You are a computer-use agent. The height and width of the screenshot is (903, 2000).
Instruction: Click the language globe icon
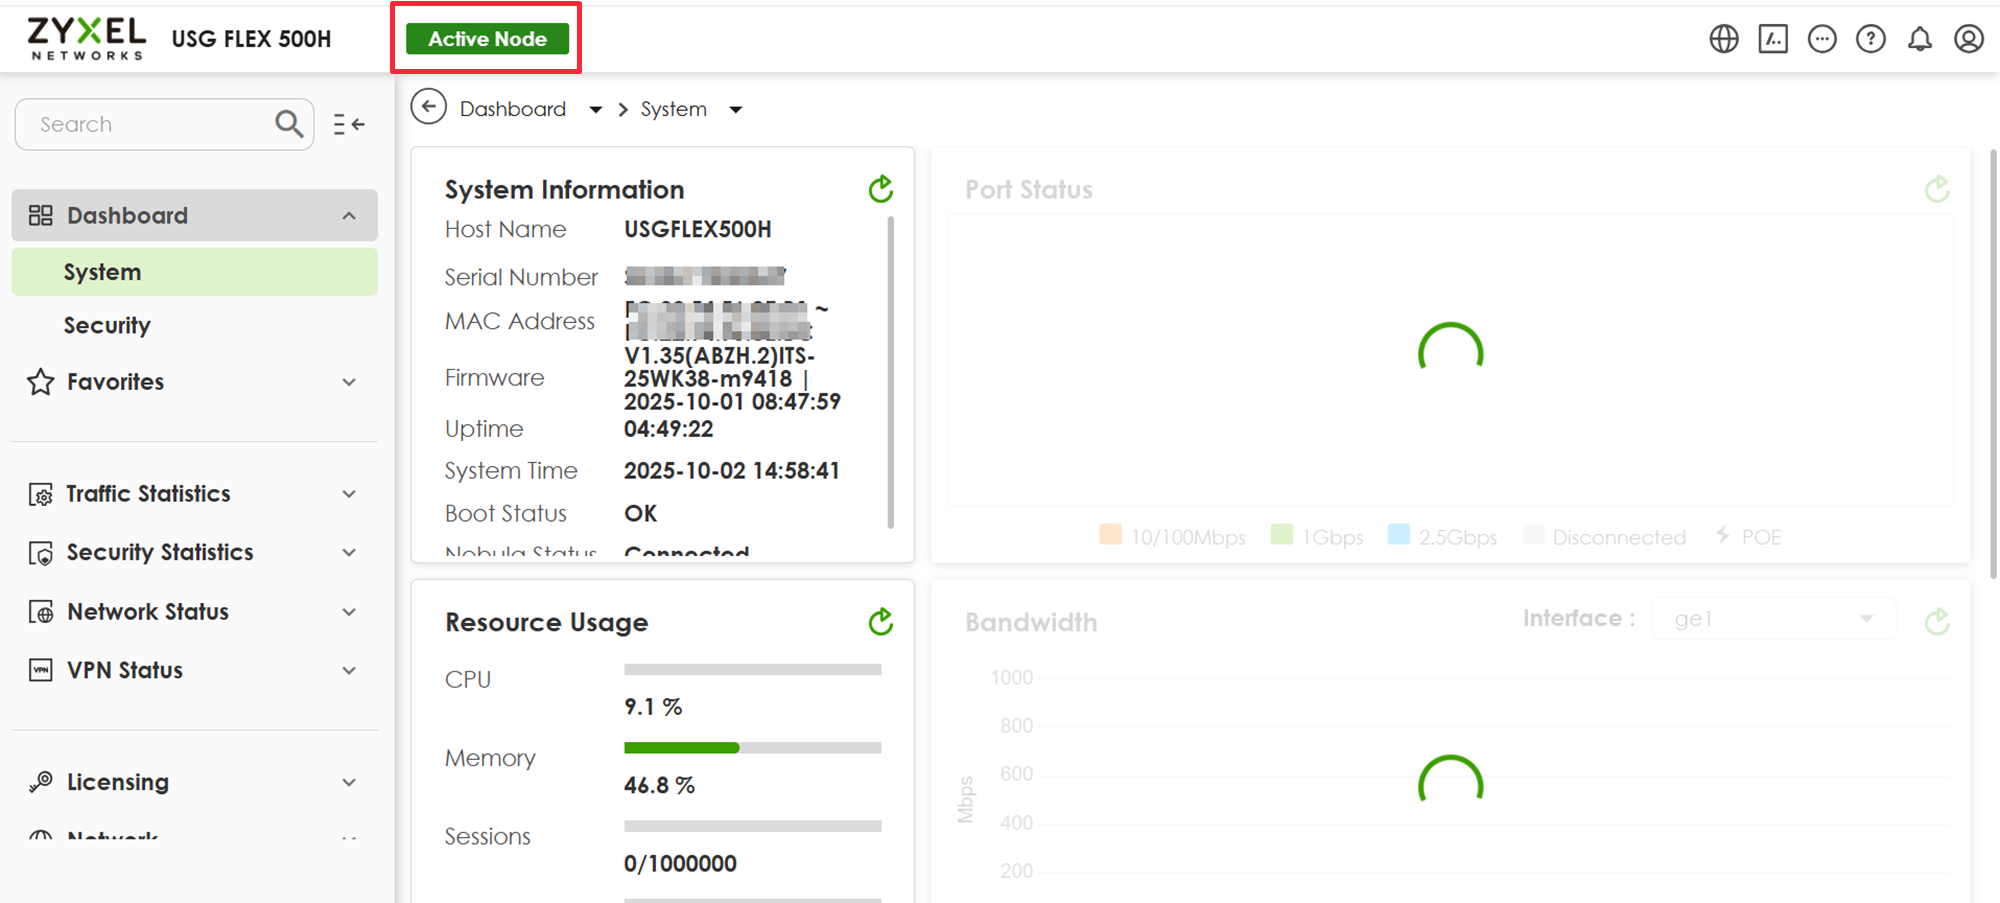tap(1724, 39)
